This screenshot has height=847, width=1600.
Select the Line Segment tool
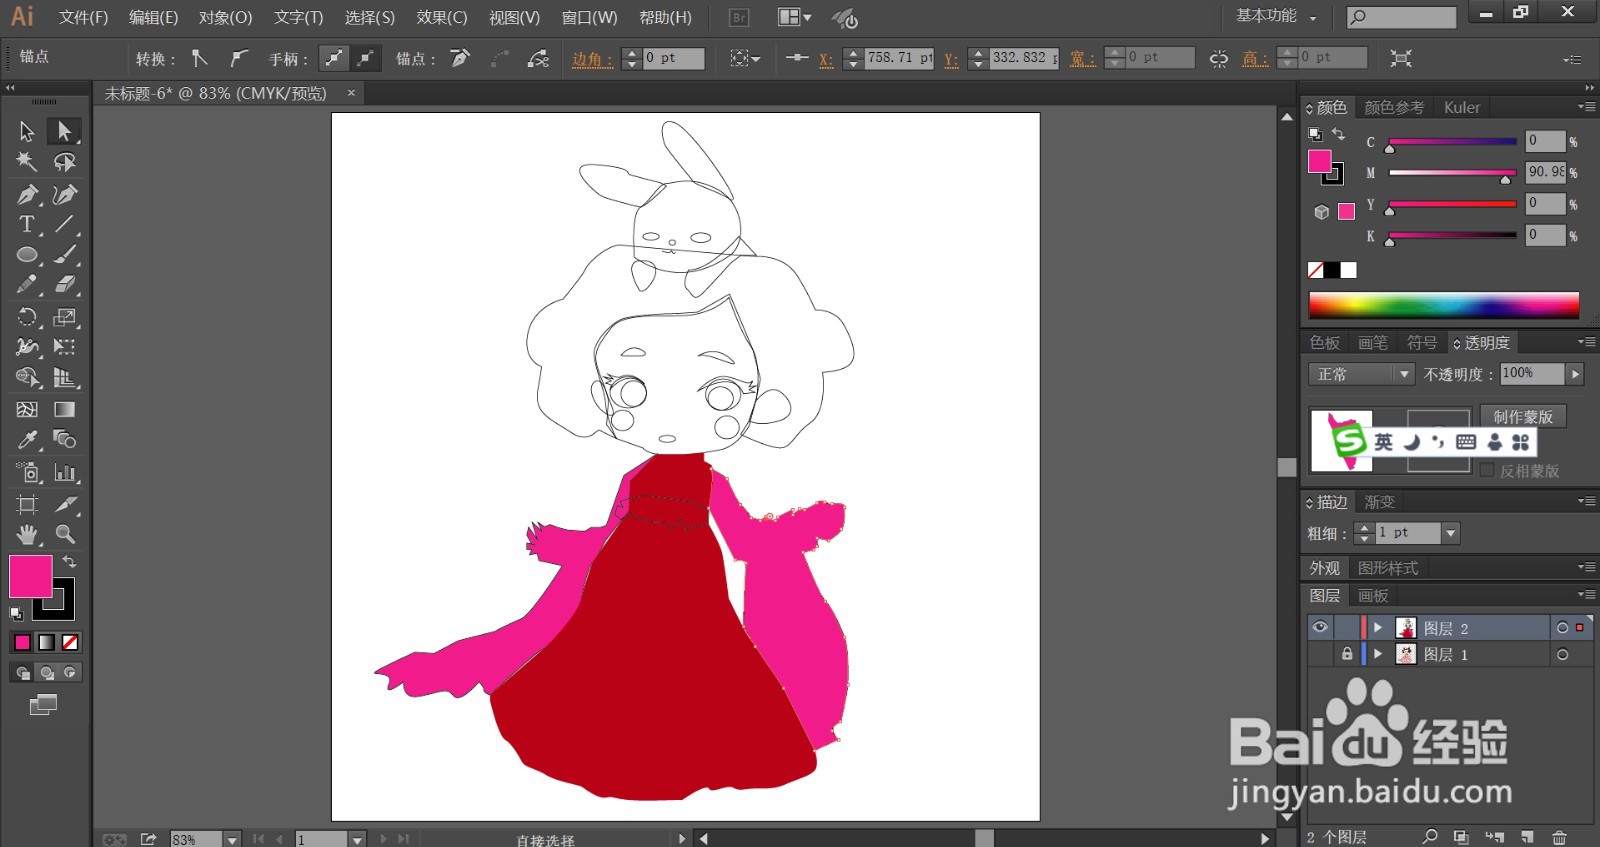pyautogui.click(x=64, y=224)
